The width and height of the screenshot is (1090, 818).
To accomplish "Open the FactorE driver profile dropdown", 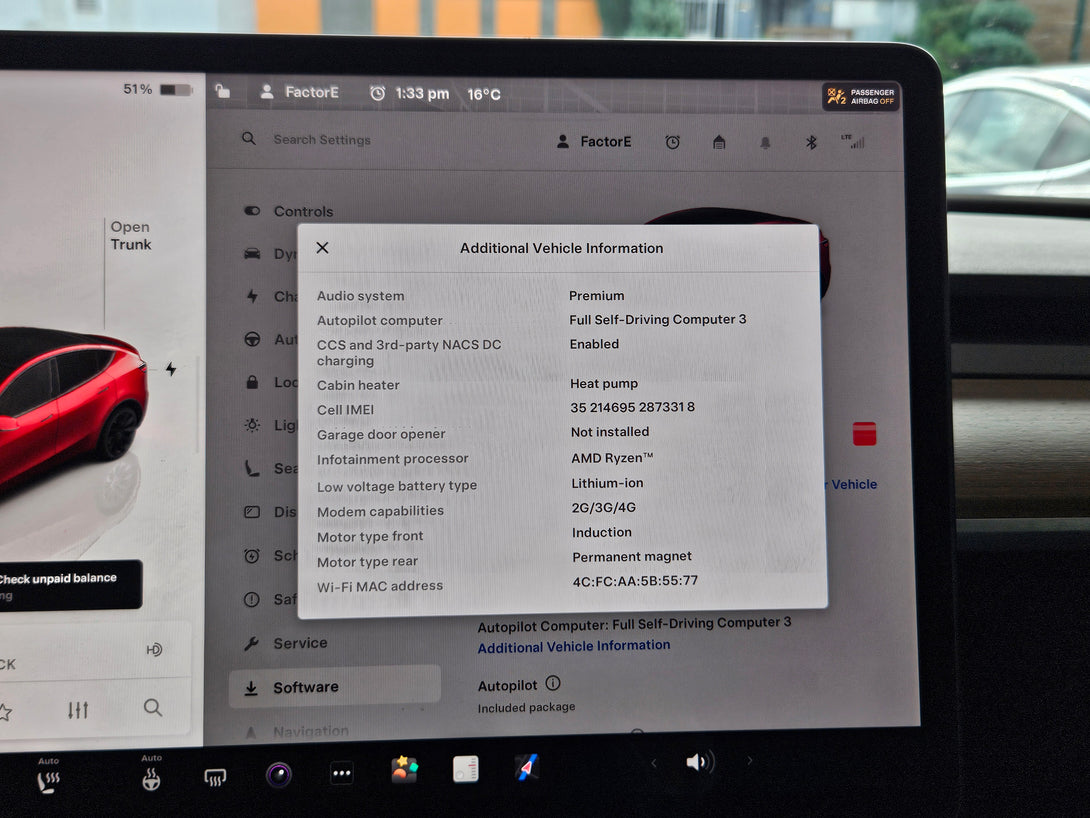I will pos(594,142).
